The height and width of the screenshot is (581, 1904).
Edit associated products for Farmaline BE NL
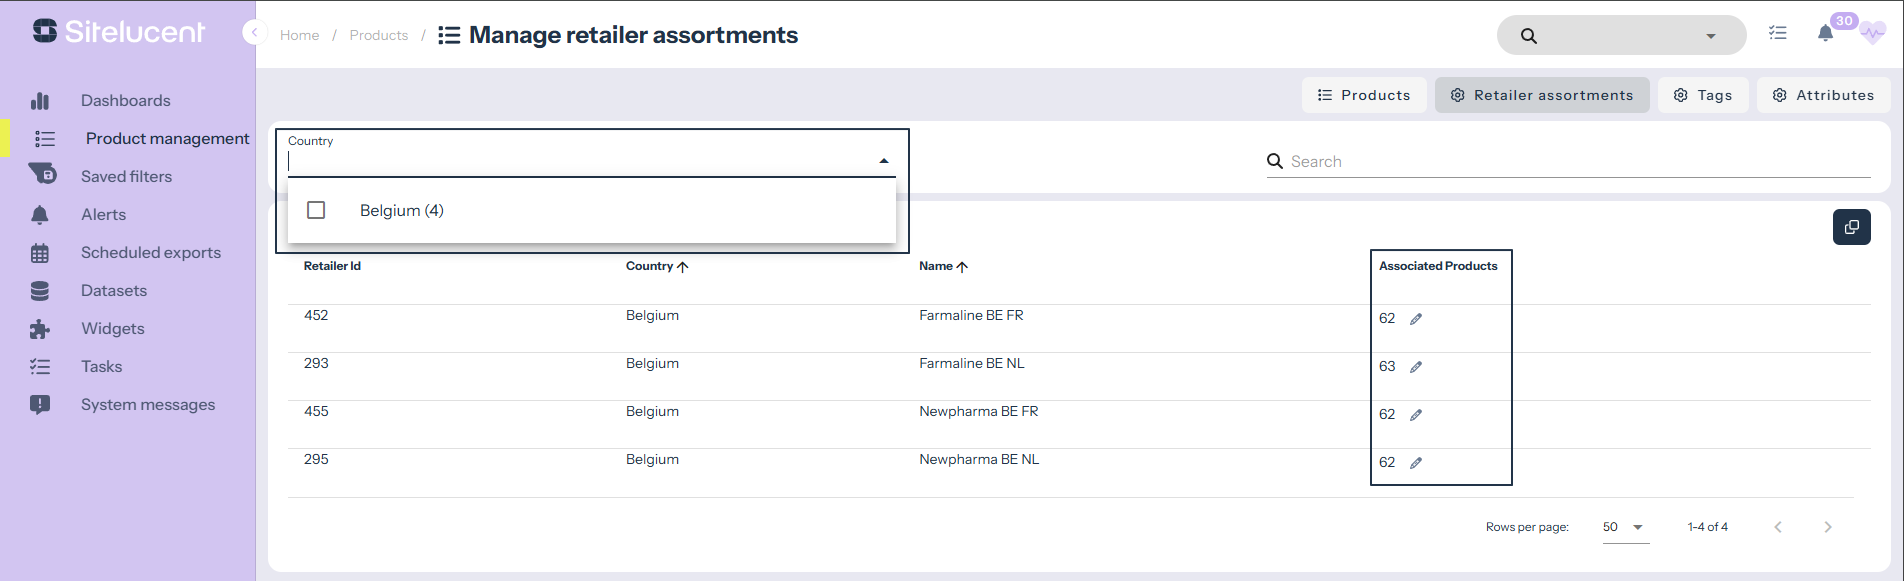(1416, 367)
